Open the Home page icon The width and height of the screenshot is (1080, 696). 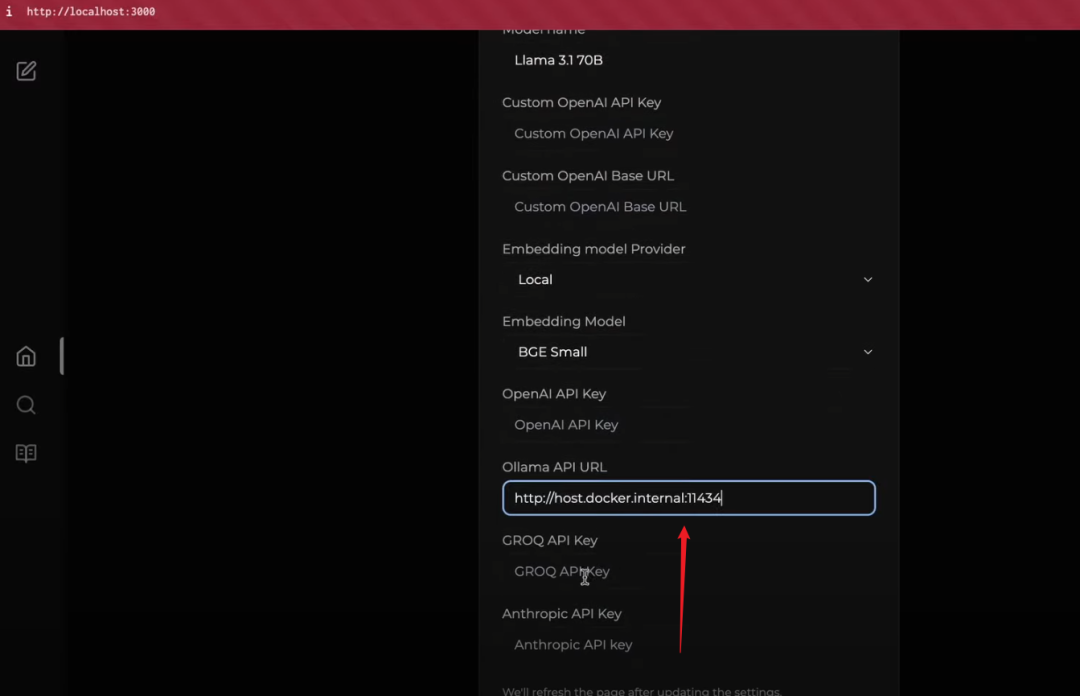pyautogui.click(x=27, y=357)
